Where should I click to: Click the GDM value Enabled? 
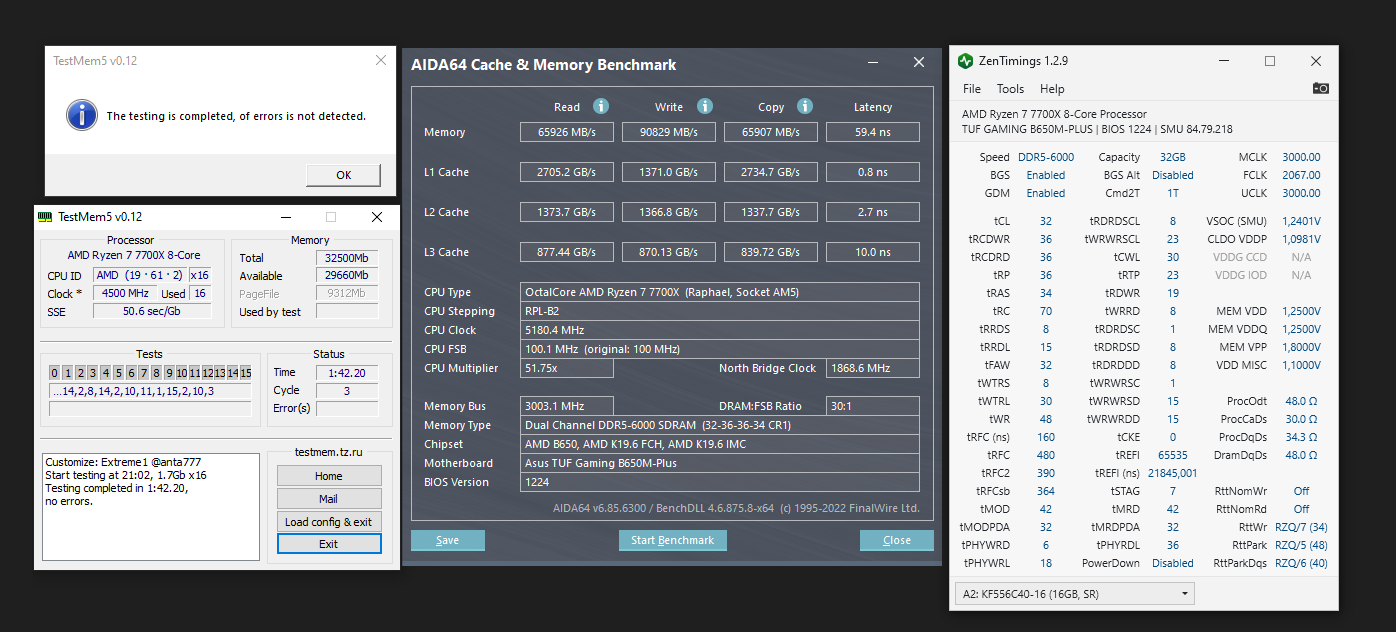pyautogui.click(x=1046, y=193)
